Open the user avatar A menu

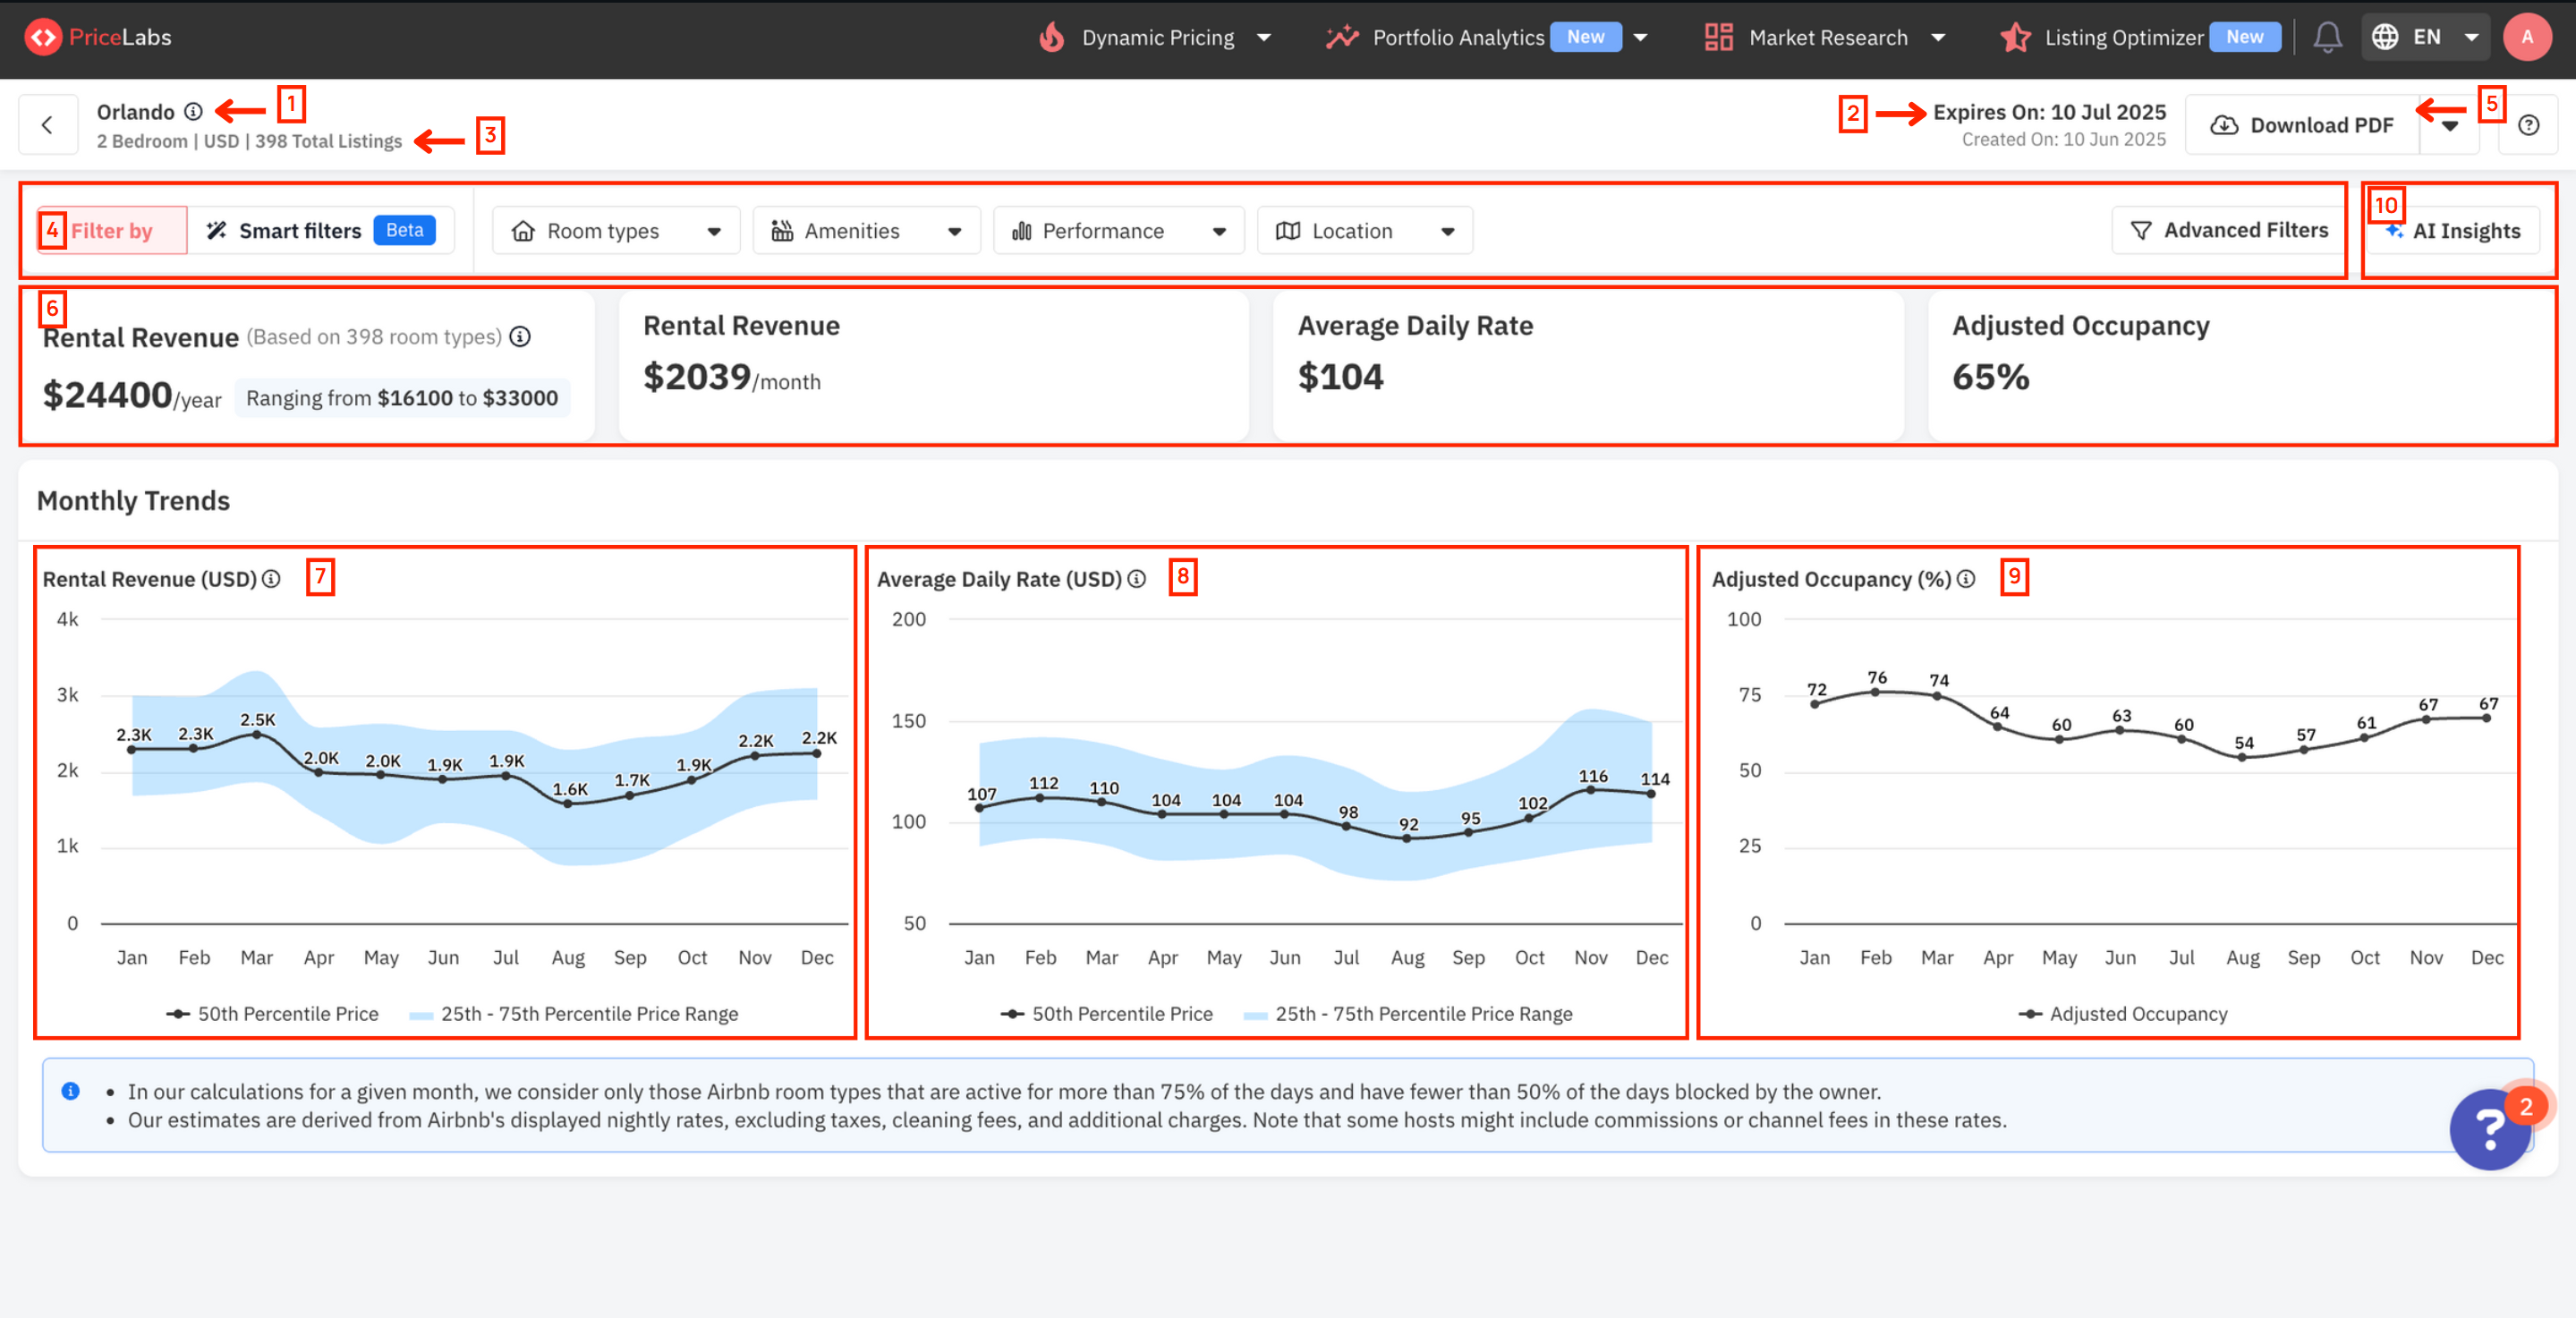[2526, 37]
